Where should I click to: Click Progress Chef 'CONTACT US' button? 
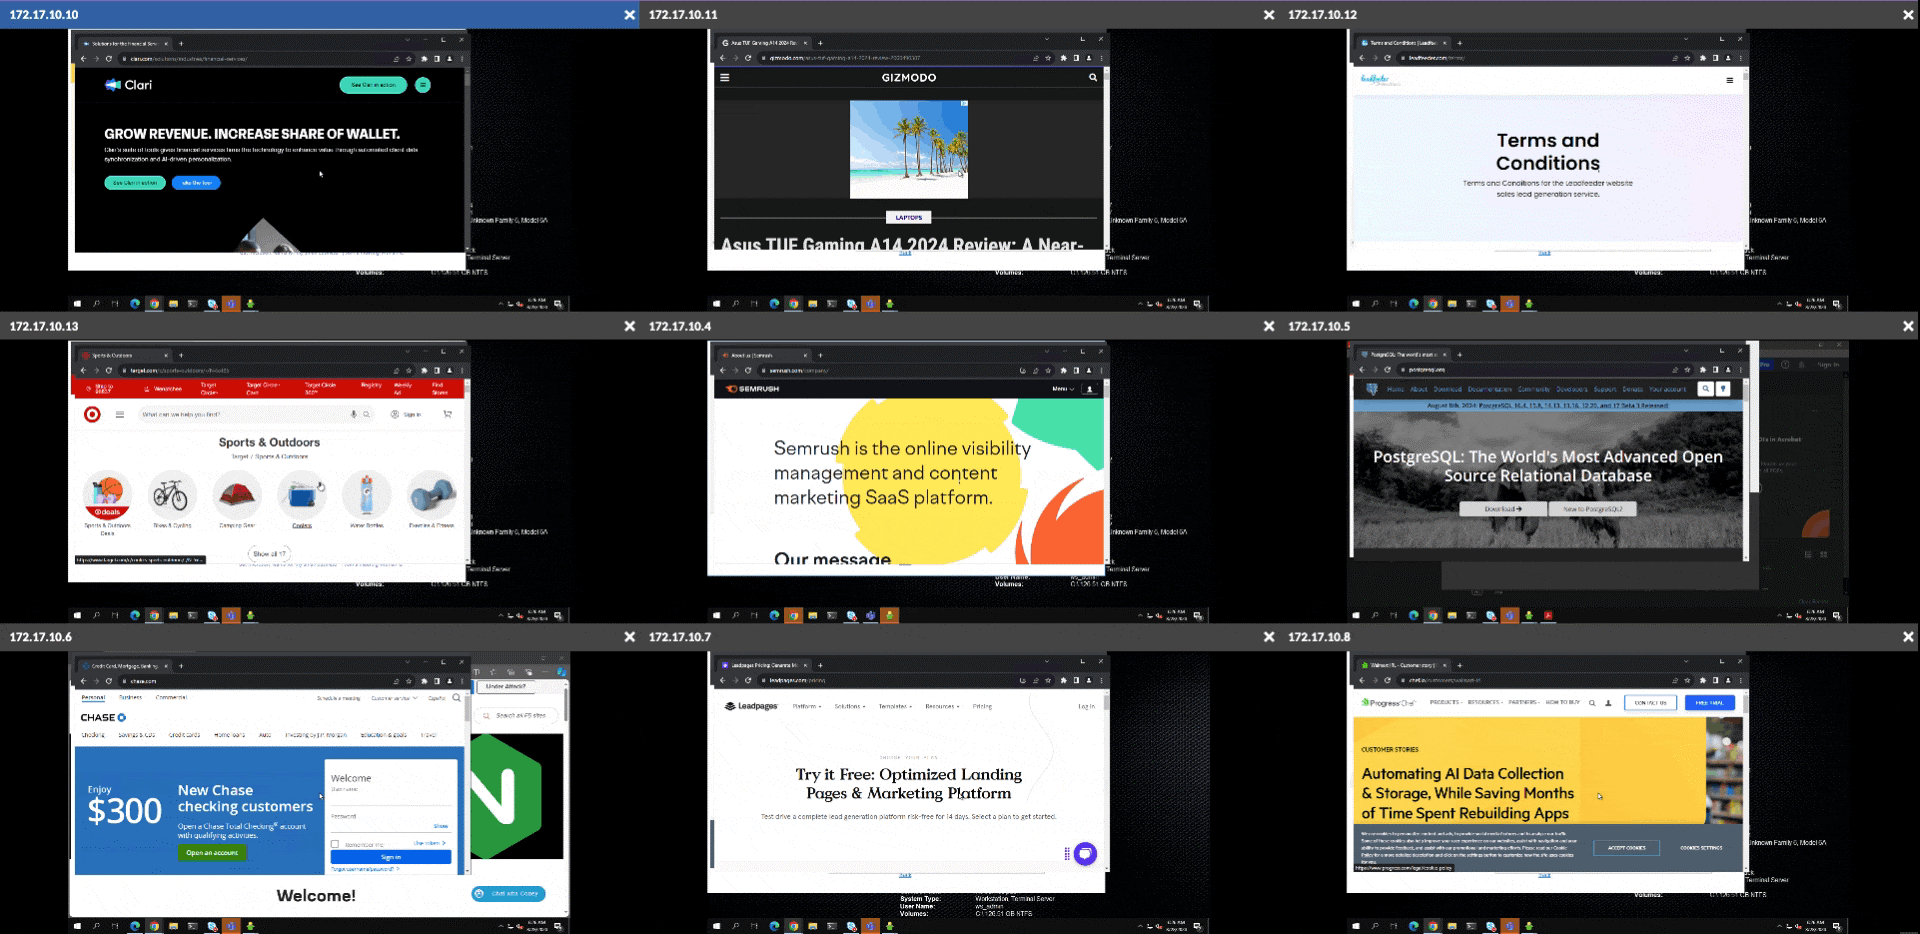(1650, 703)
